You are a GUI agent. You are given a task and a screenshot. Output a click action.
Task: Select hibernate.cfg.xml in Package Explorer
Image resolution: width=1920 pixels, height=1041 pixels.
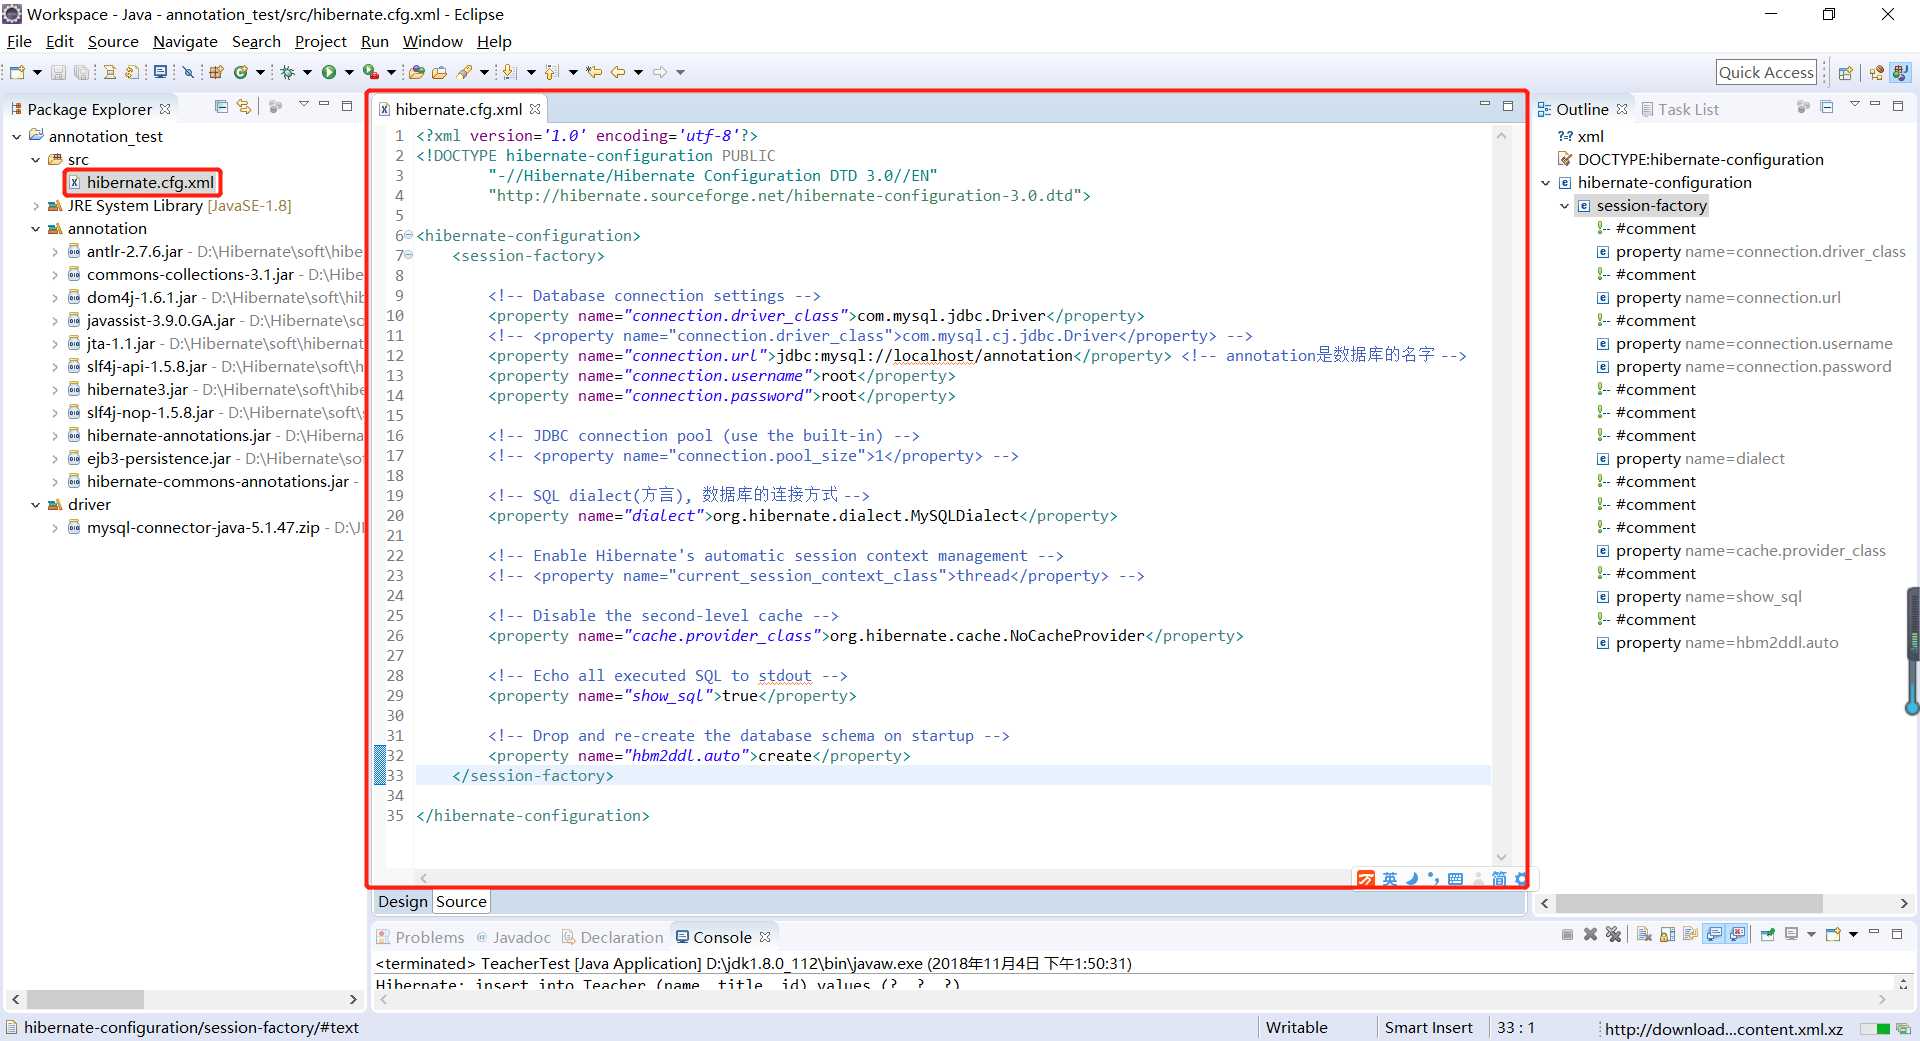click(x=149, y=182)
